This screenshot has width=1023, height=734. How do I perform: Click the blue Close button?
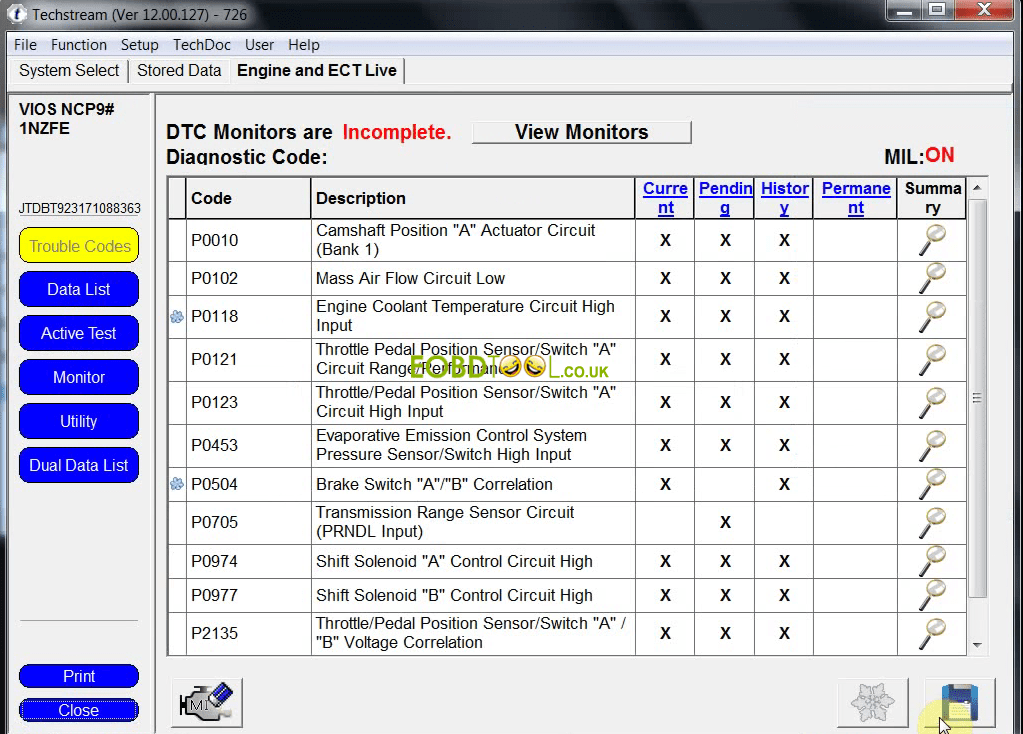pos(79,710)
